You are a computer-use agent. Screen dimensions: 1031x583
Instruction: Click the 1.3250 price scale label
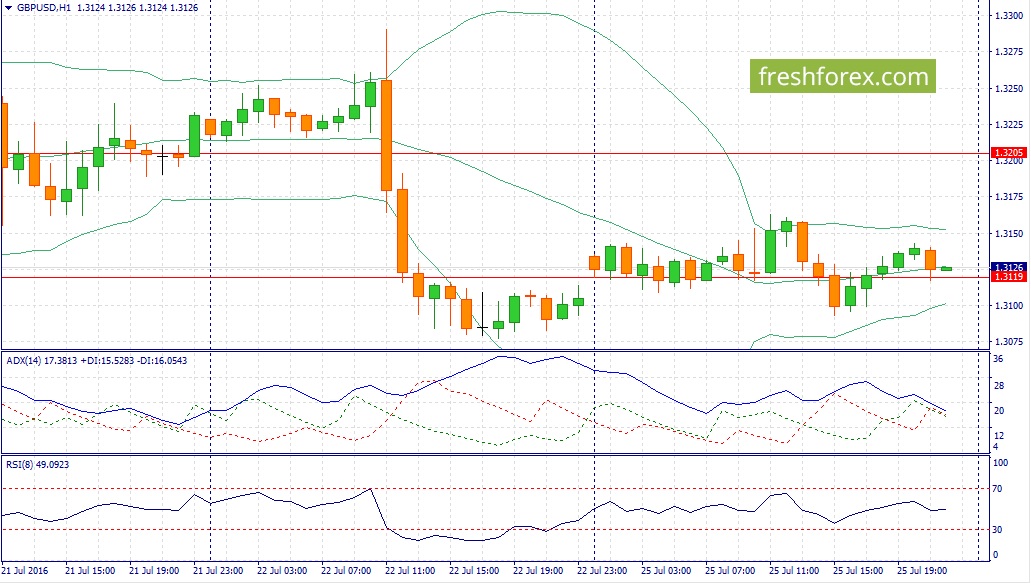[x=1009, y=89]
